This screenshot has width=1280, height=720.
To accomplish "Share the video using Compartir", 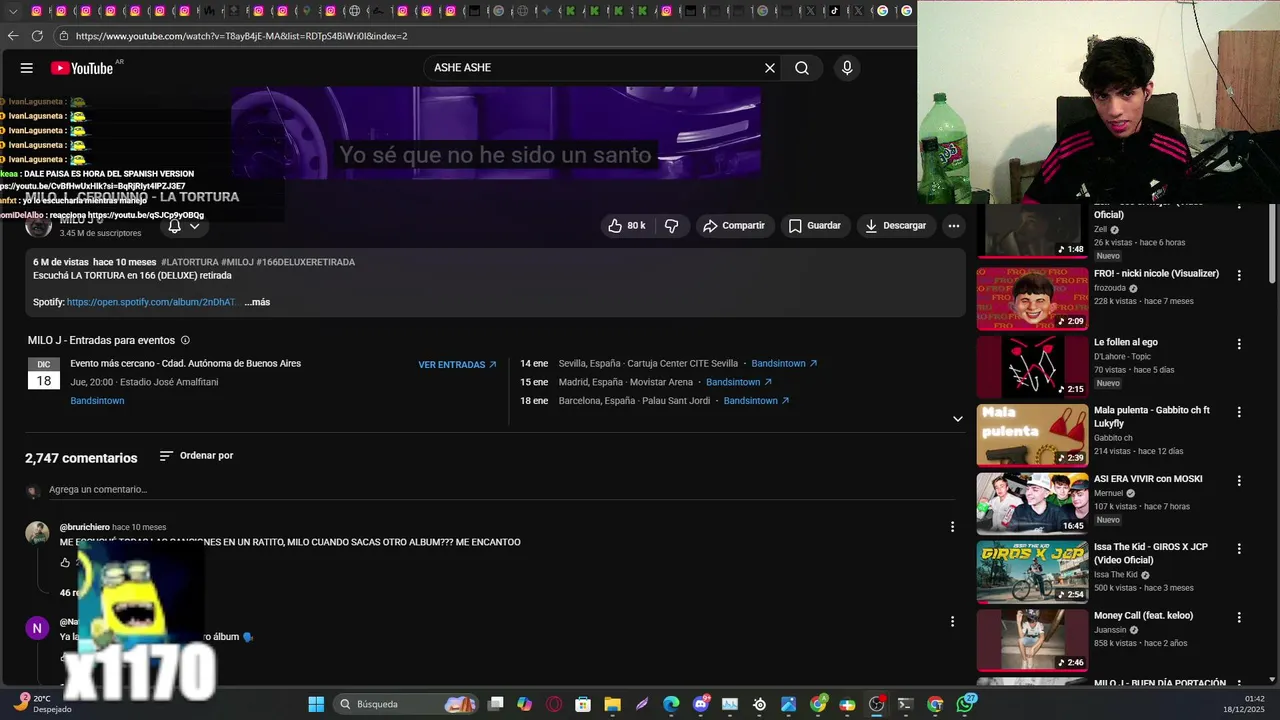I will click(x=733, y=226).
